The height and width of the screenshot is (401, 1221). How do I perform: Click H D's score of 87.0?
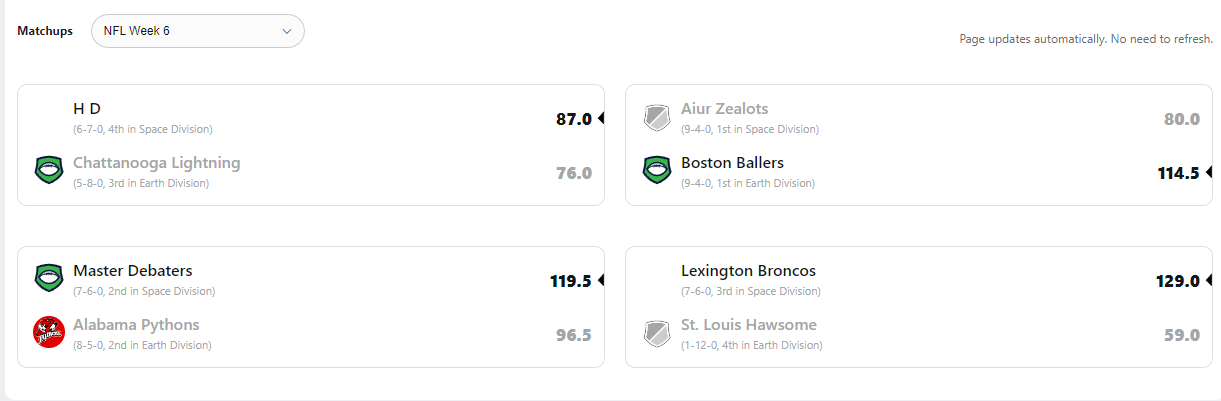click(574, 120)
